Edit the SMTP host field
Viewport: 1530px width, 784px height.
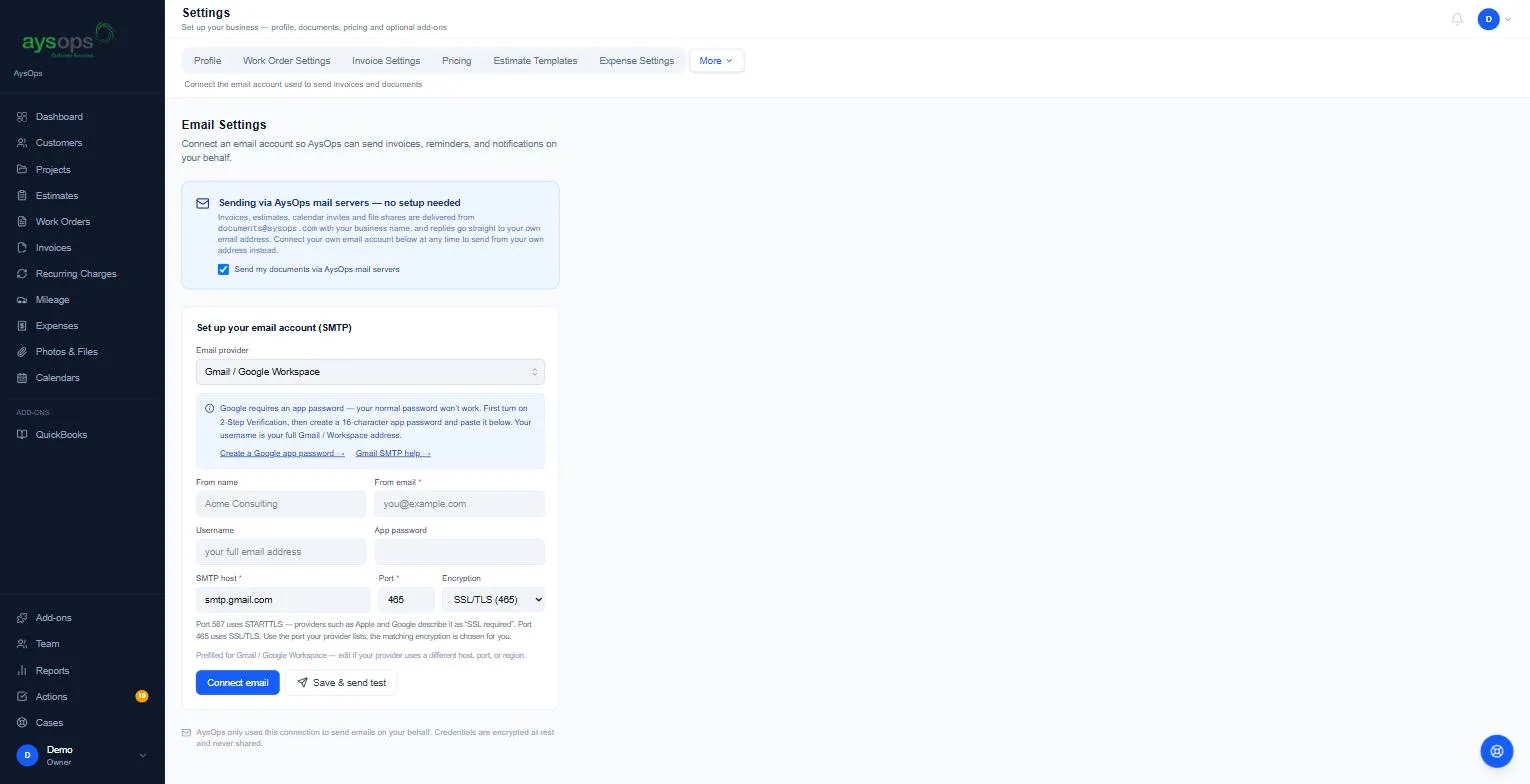tap(283, 600)
